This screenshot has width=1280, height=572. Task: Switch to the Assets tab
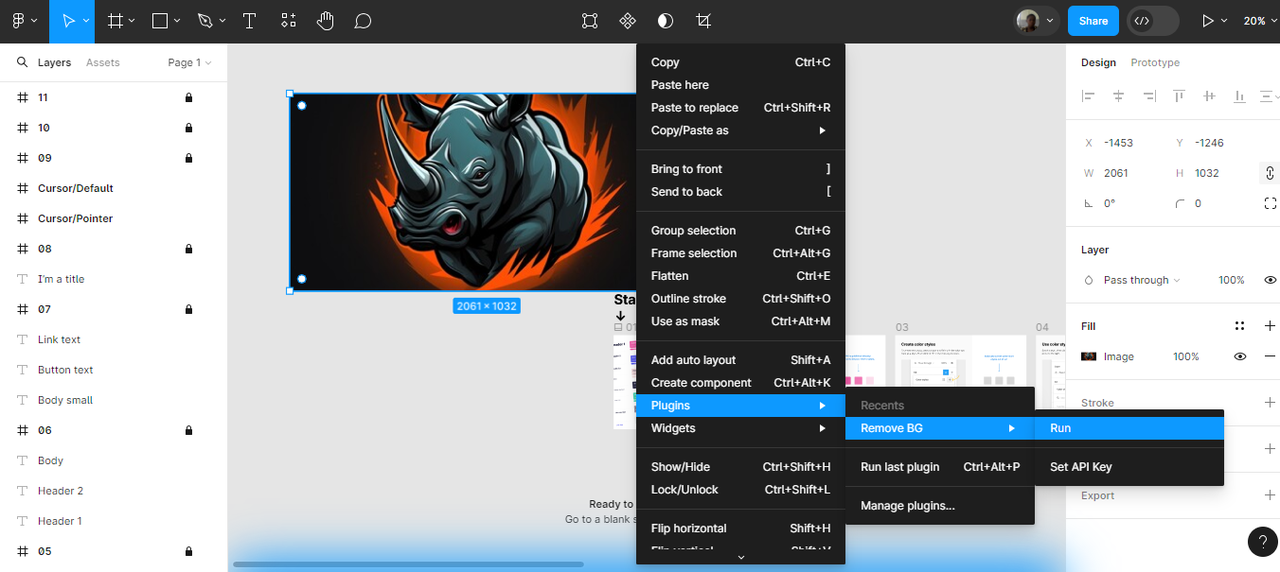click(103, 62)
